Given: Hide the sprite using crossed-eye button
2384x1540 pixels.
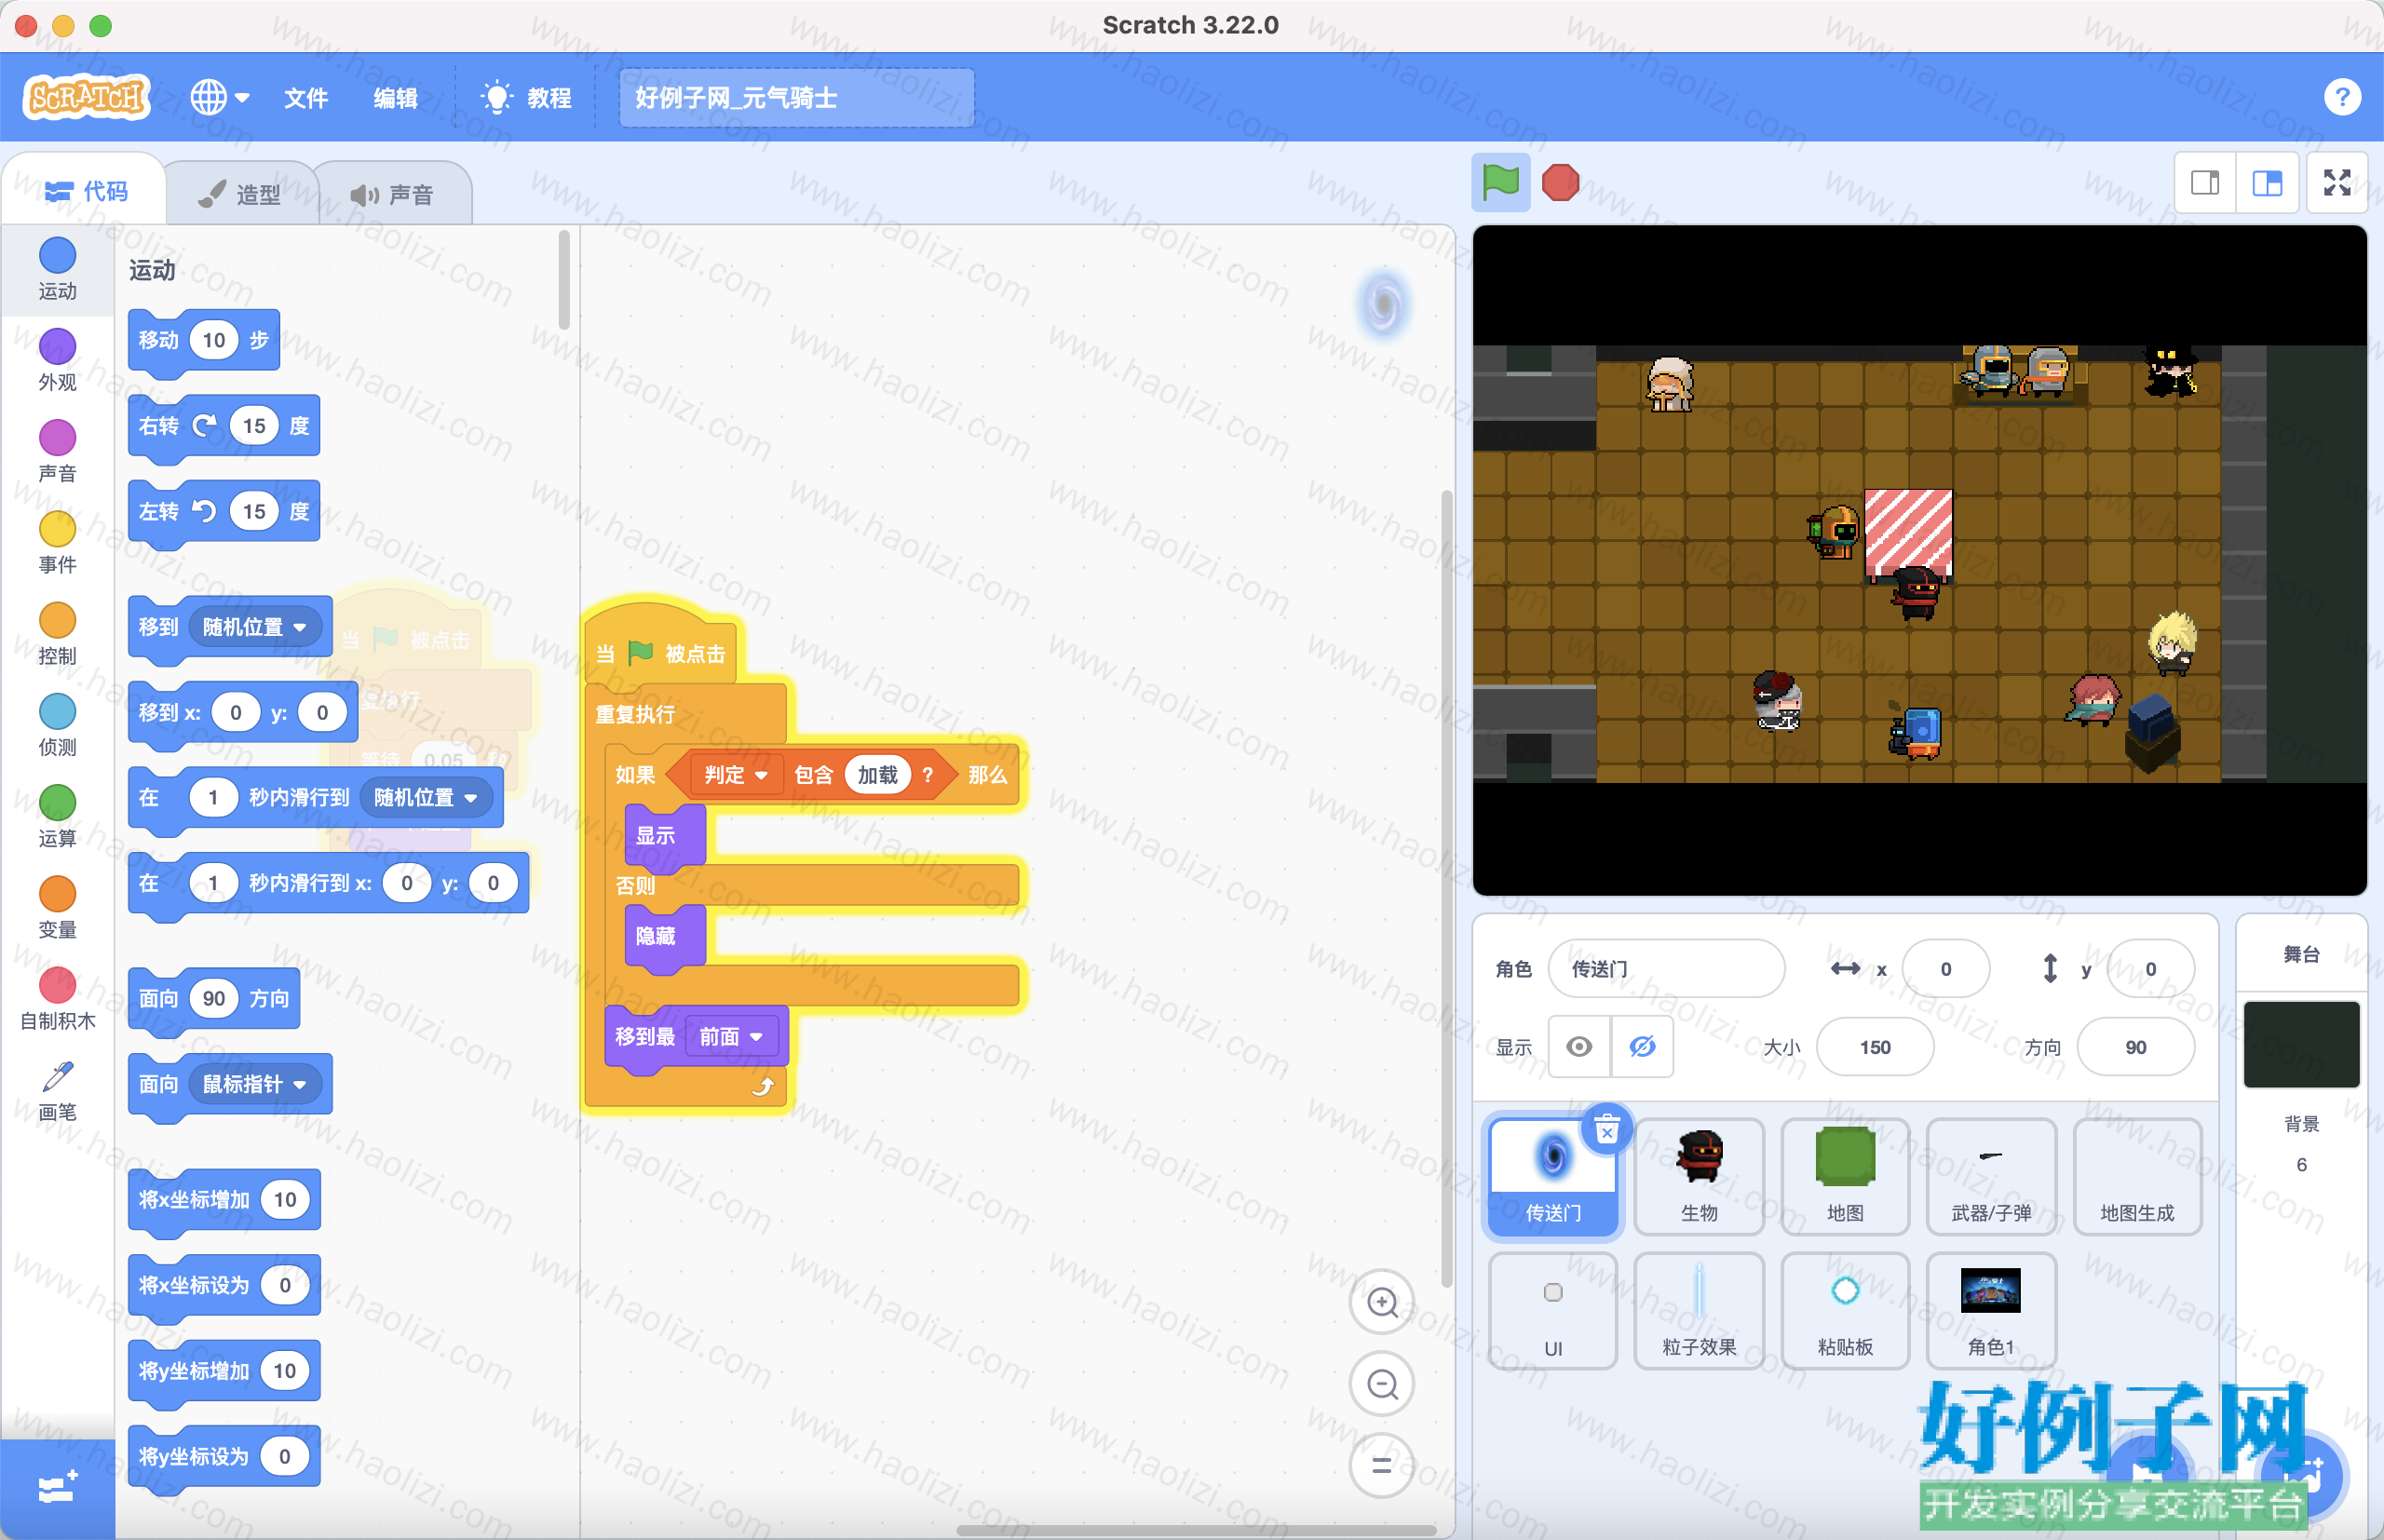Looking at the screenshot, I should pyautogui.click(x=1642, y=1047).
